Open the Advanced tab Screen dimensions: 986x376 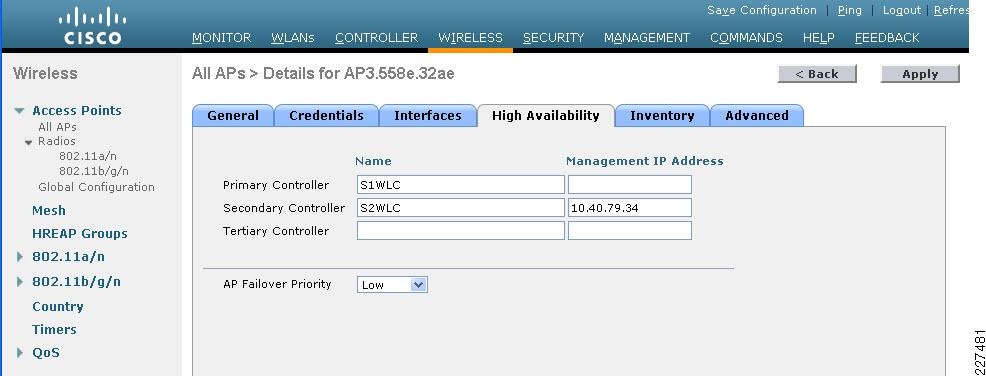tap(756, 116)
